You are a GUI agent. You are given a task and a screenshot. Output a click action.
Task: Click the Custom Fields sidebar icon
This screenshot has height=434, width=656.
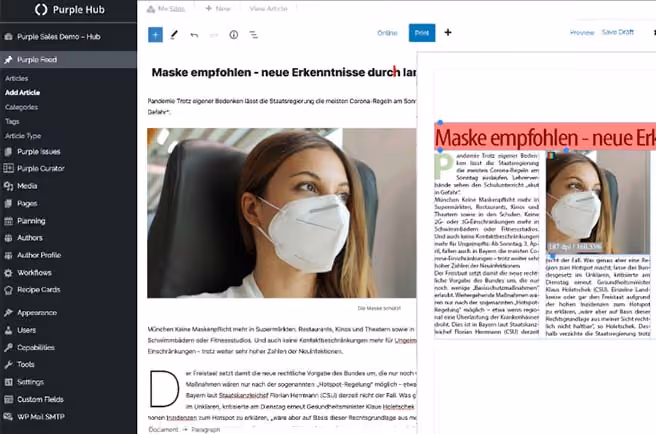click(x=8, y=399)
